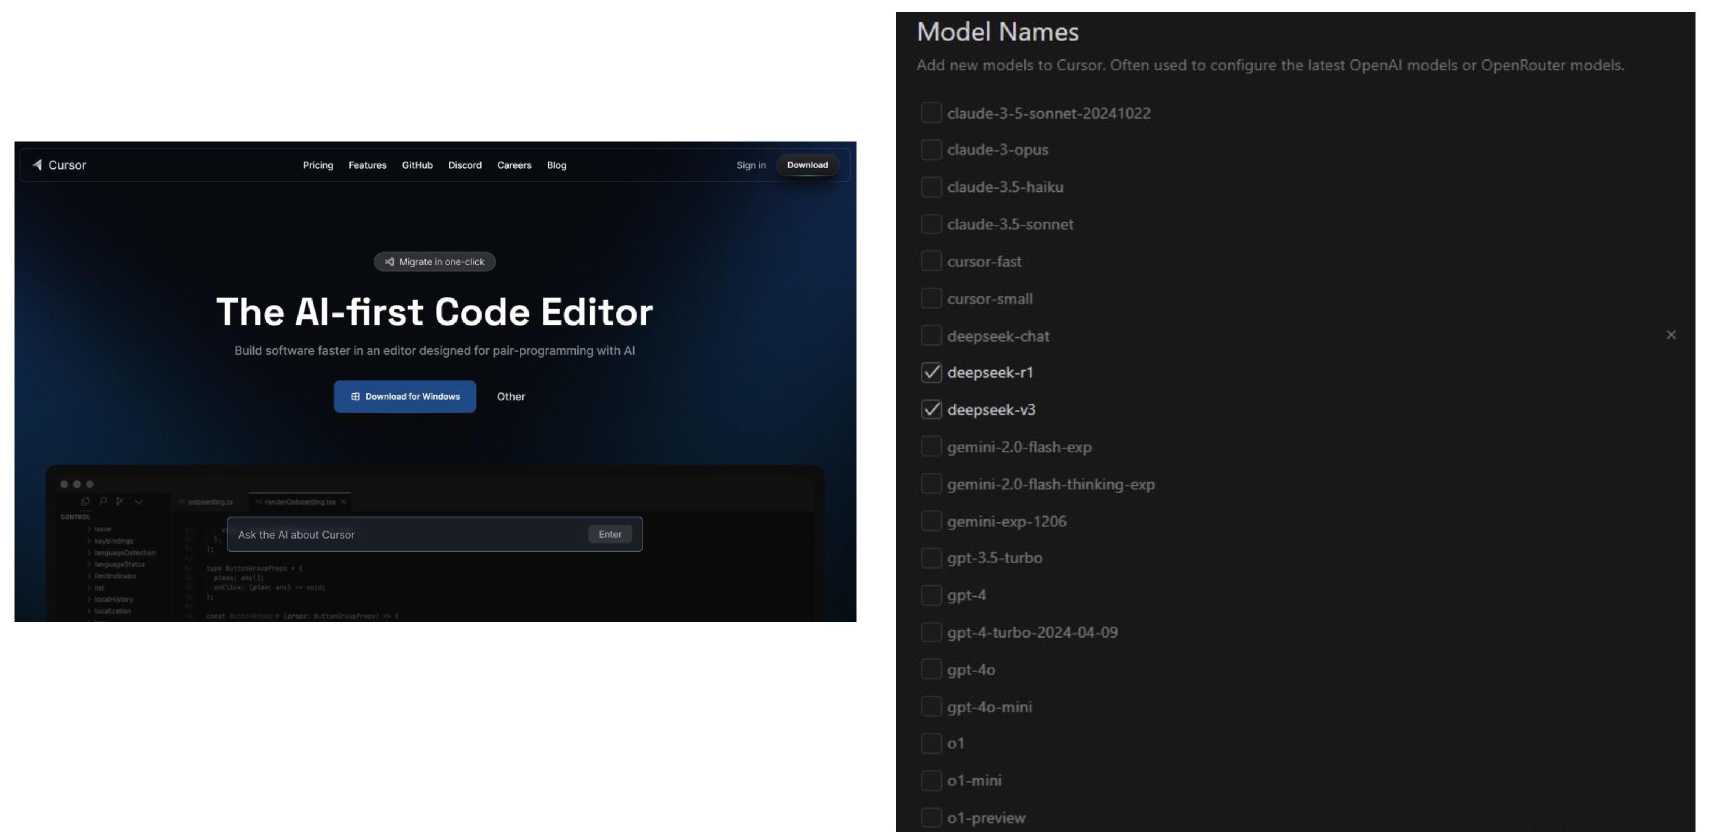Tick the gpt-4o checkbox

[x=931, y=670]
